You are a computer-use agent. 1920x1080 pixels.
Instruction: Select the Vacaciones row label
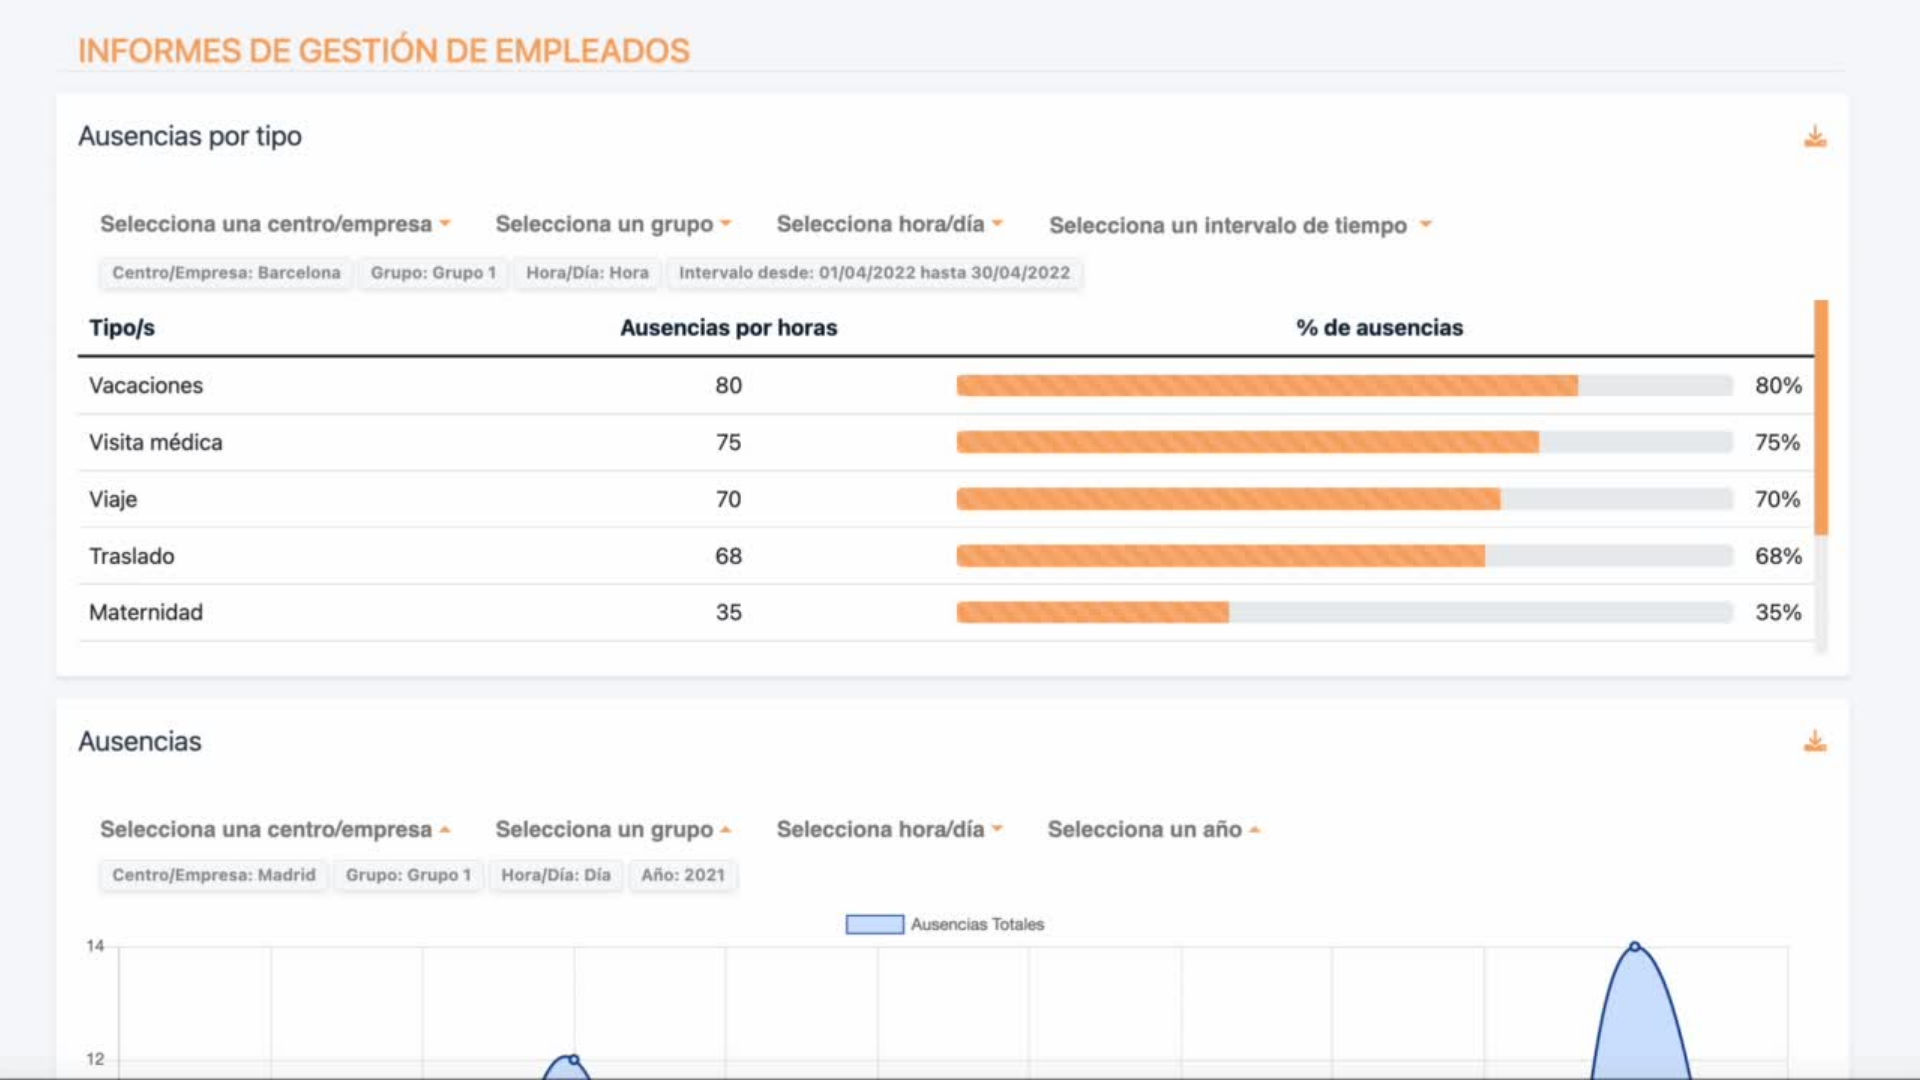point(146,386)
